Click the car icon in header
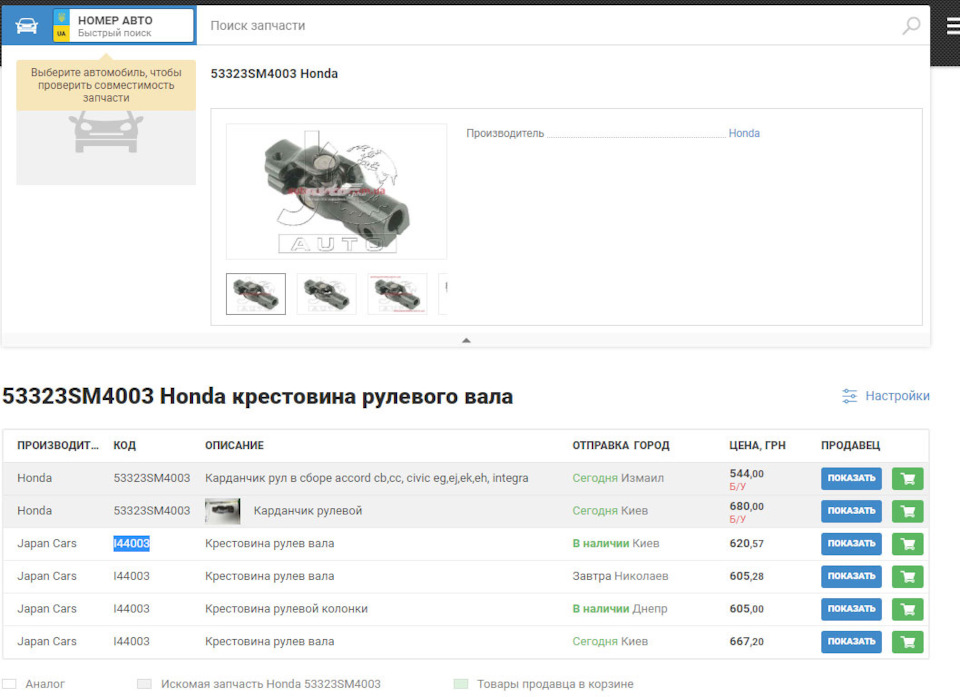The image size is (960, 697). pyautogui.click(x=26, y=26)
